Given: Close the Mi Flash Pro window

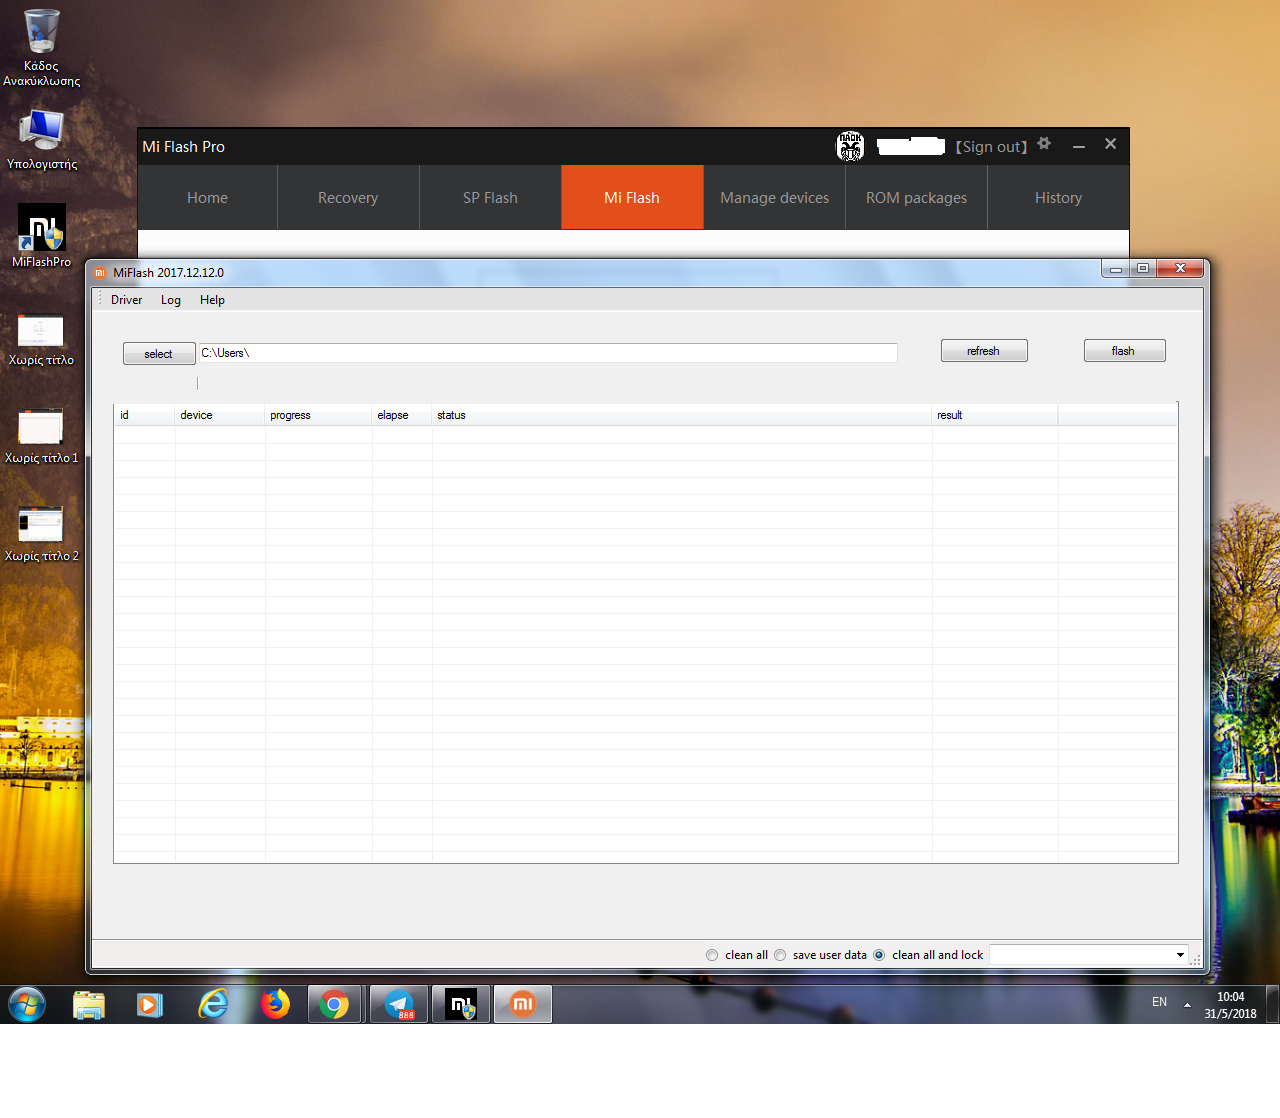Looking at the screenshot, I should [1110, 144].
